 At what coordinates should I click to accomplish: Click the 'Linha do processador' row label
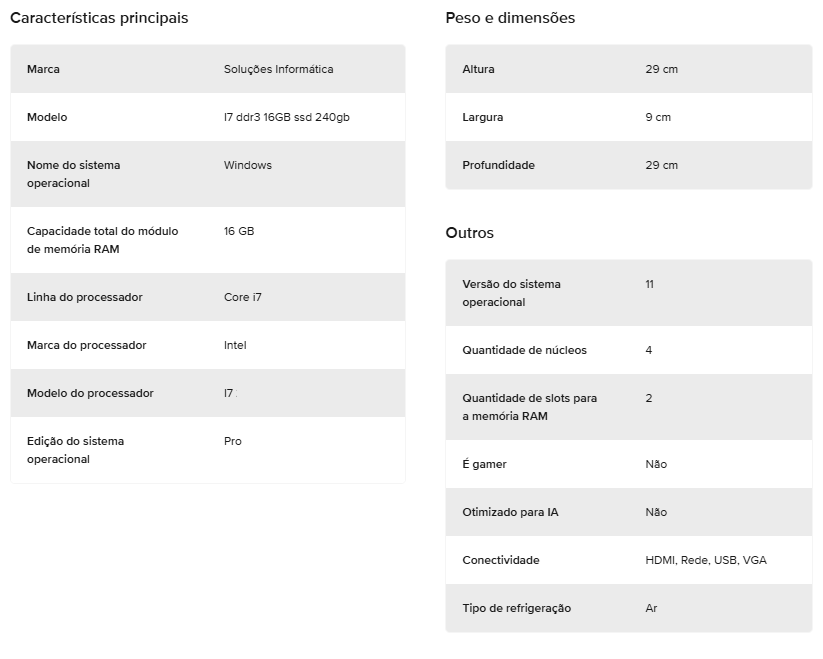point(84,297)
